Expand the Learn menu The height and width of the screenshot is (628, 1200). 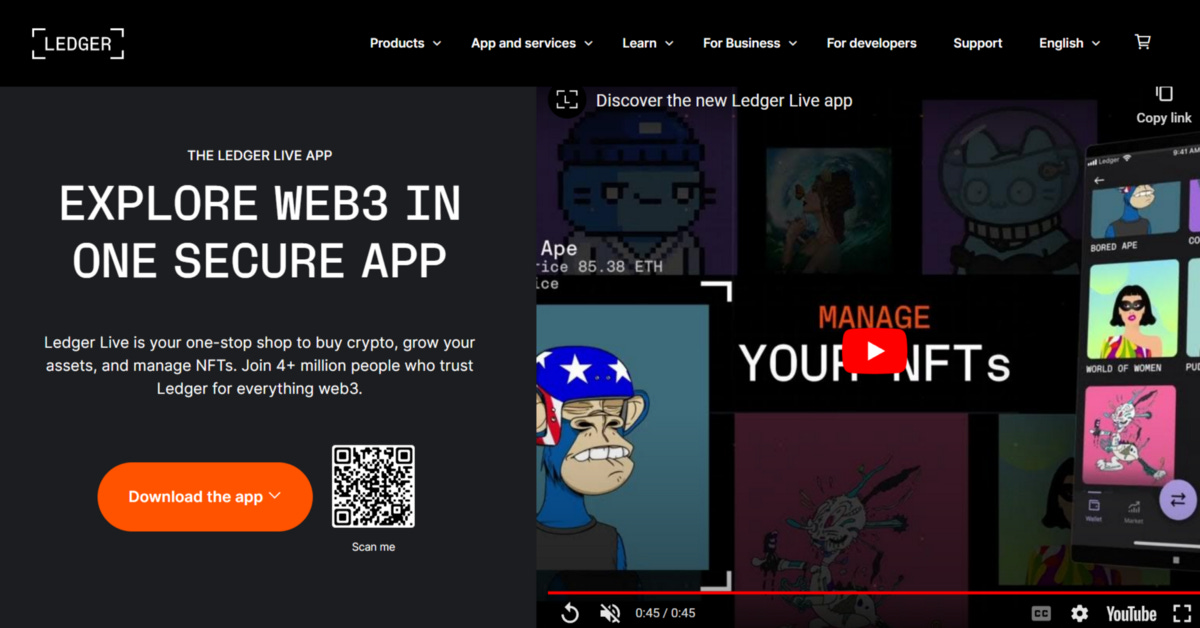pos(648,43)
